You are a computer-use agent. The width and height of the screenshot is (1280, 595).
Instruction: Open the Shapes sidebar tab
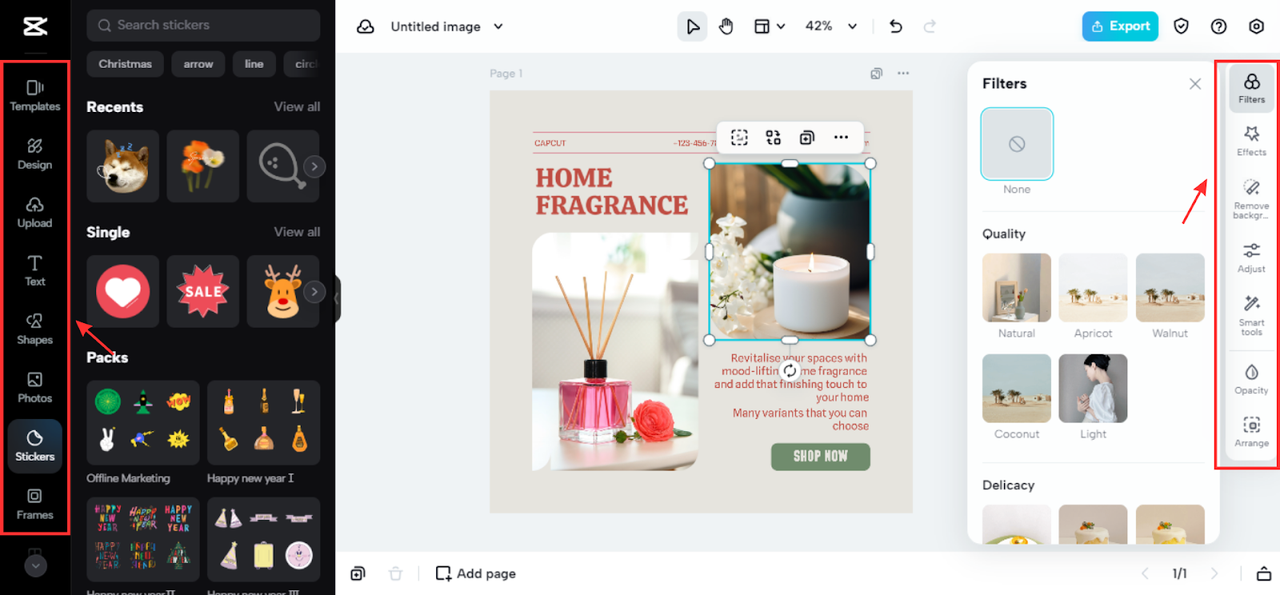[35, 329]
